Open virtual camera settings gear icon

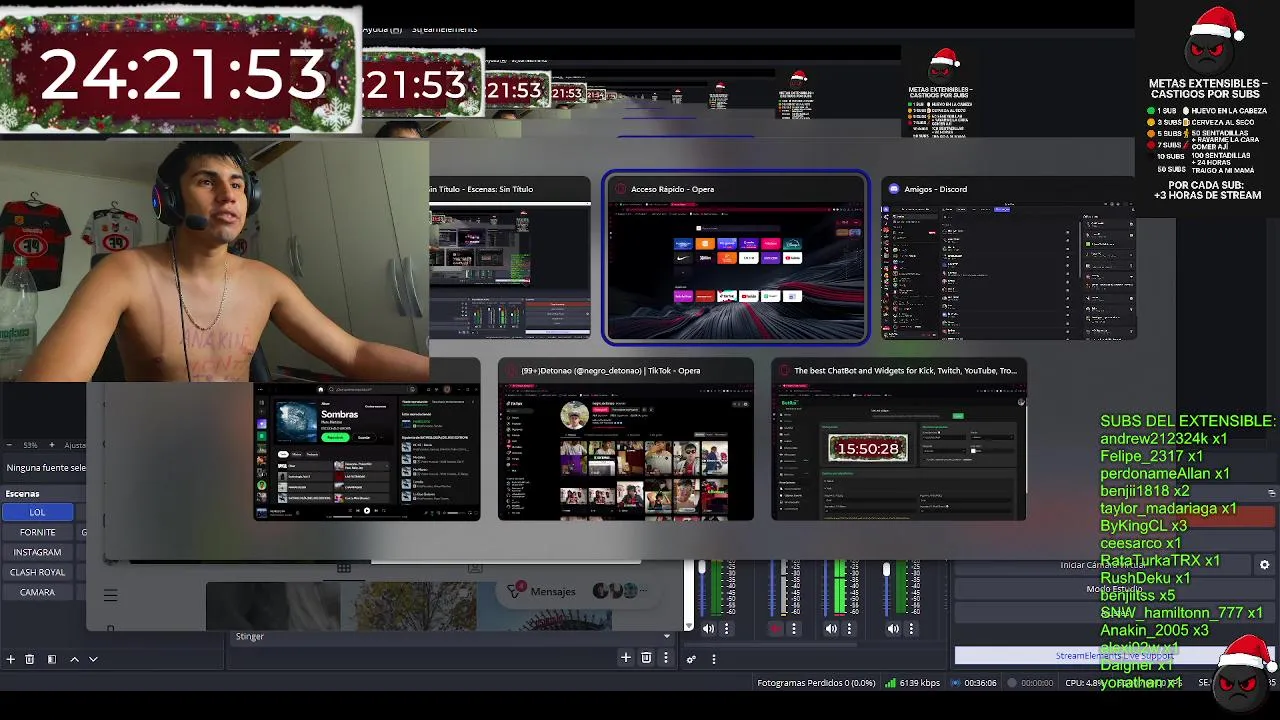[x=1264, y=565]
